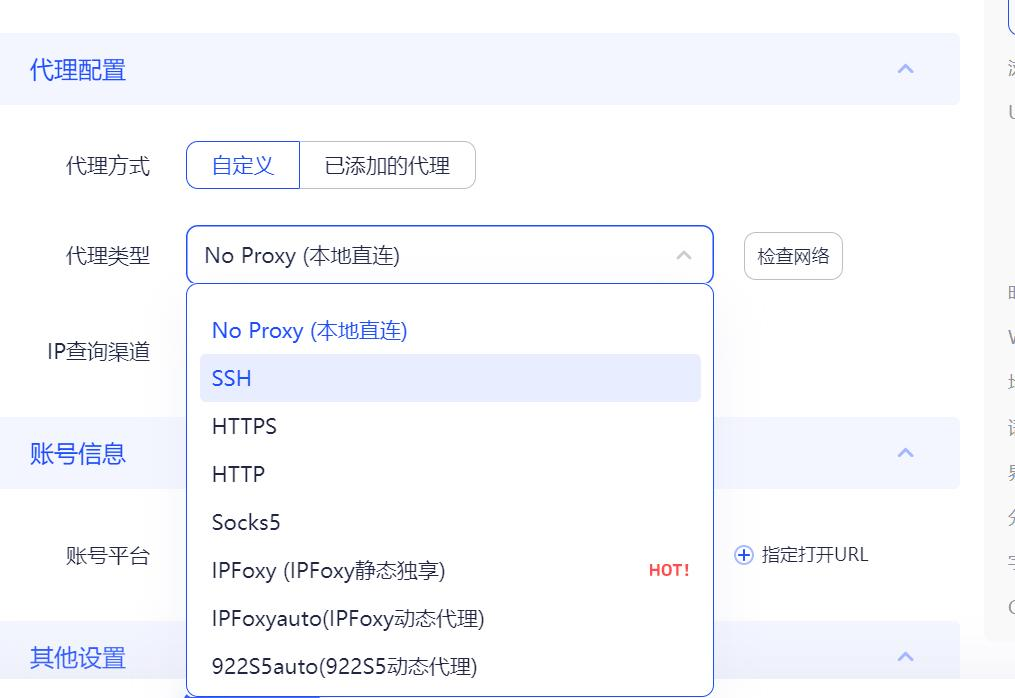The image size is (1015, 698).
Task: Switch to 已添加的代理 proxy mode
Action: (x=387, y=165)
